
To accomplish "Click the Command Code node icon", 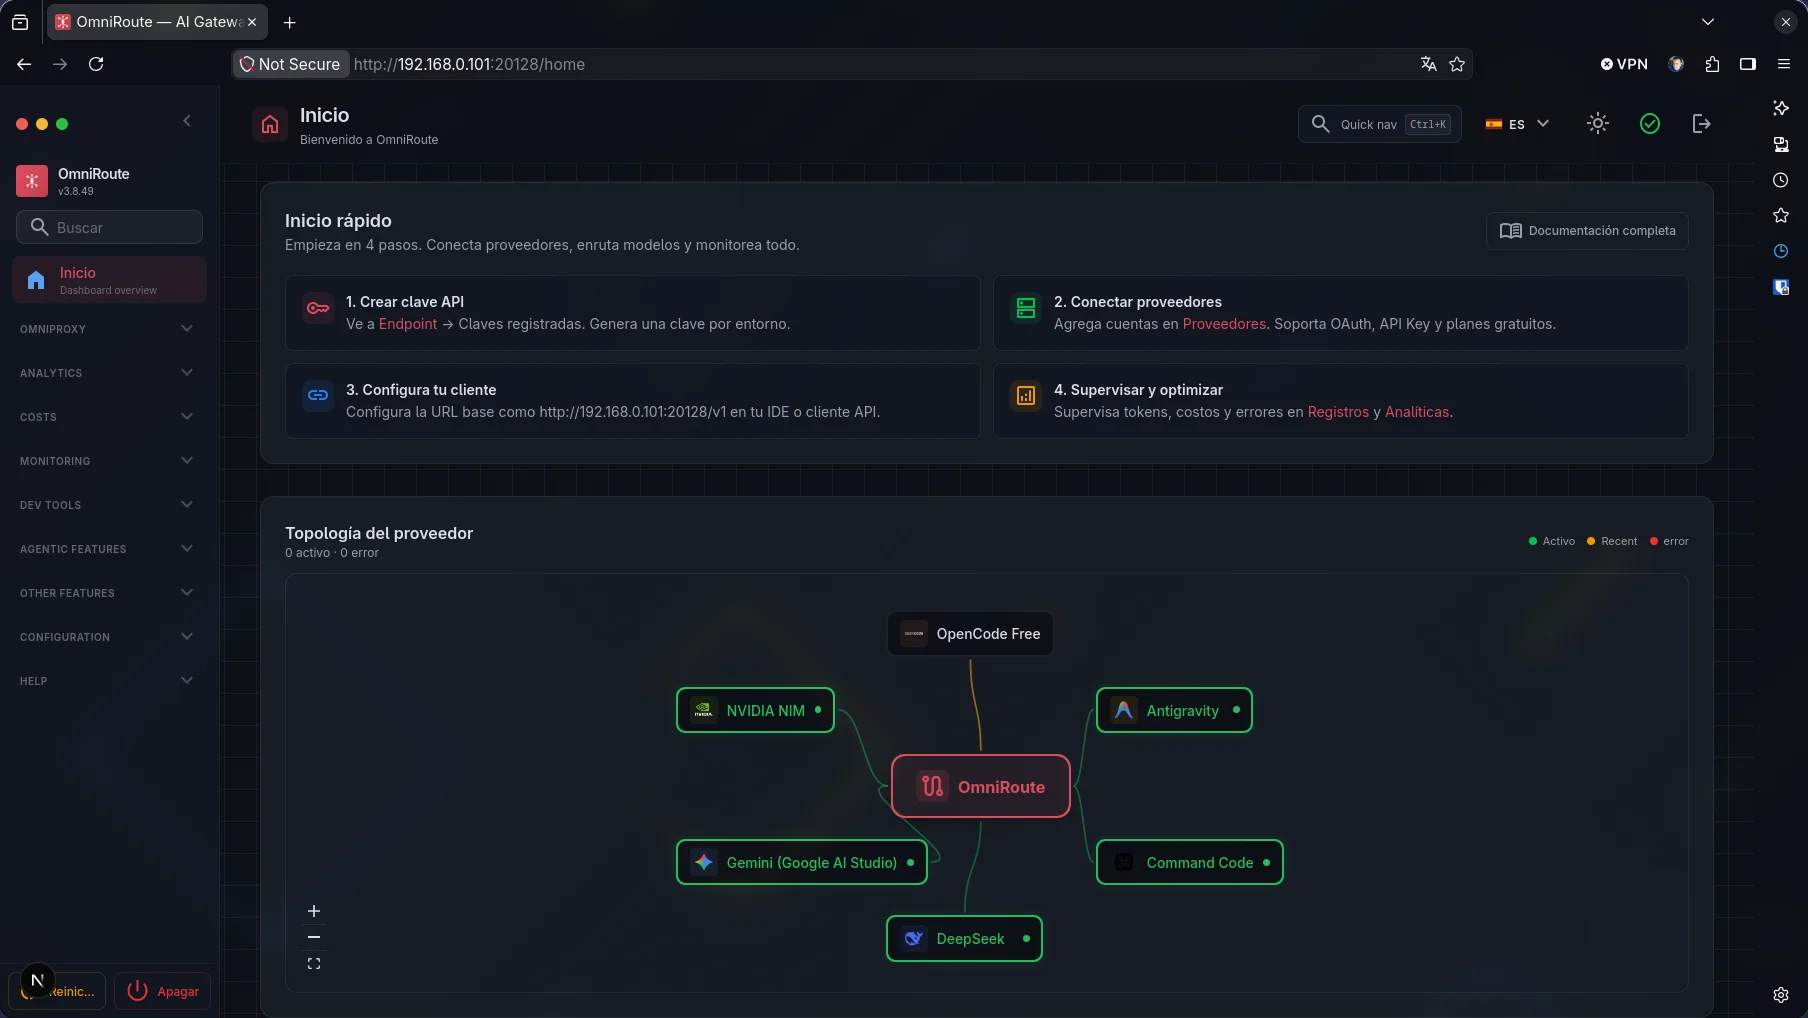I will tap(1124, 862).
